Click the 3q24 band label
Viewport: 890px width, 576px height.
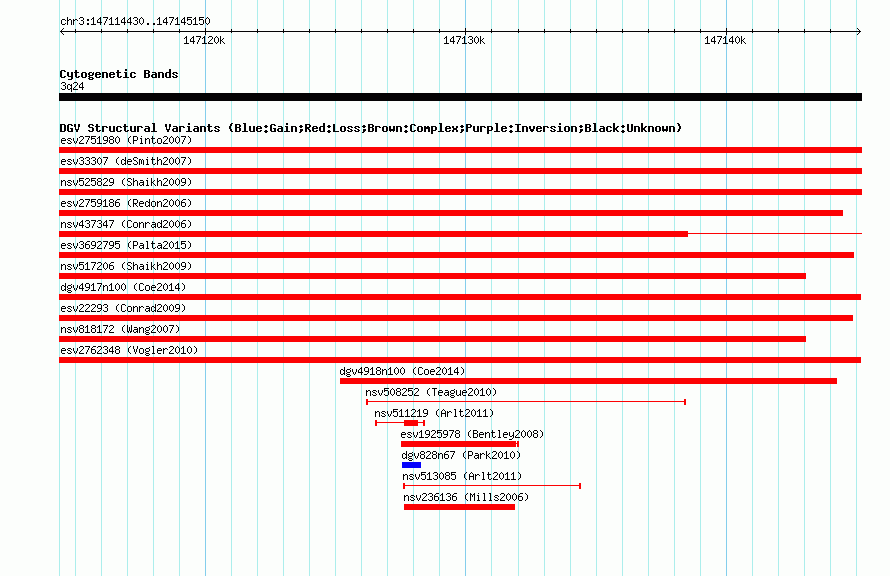[x=72, y=86]
